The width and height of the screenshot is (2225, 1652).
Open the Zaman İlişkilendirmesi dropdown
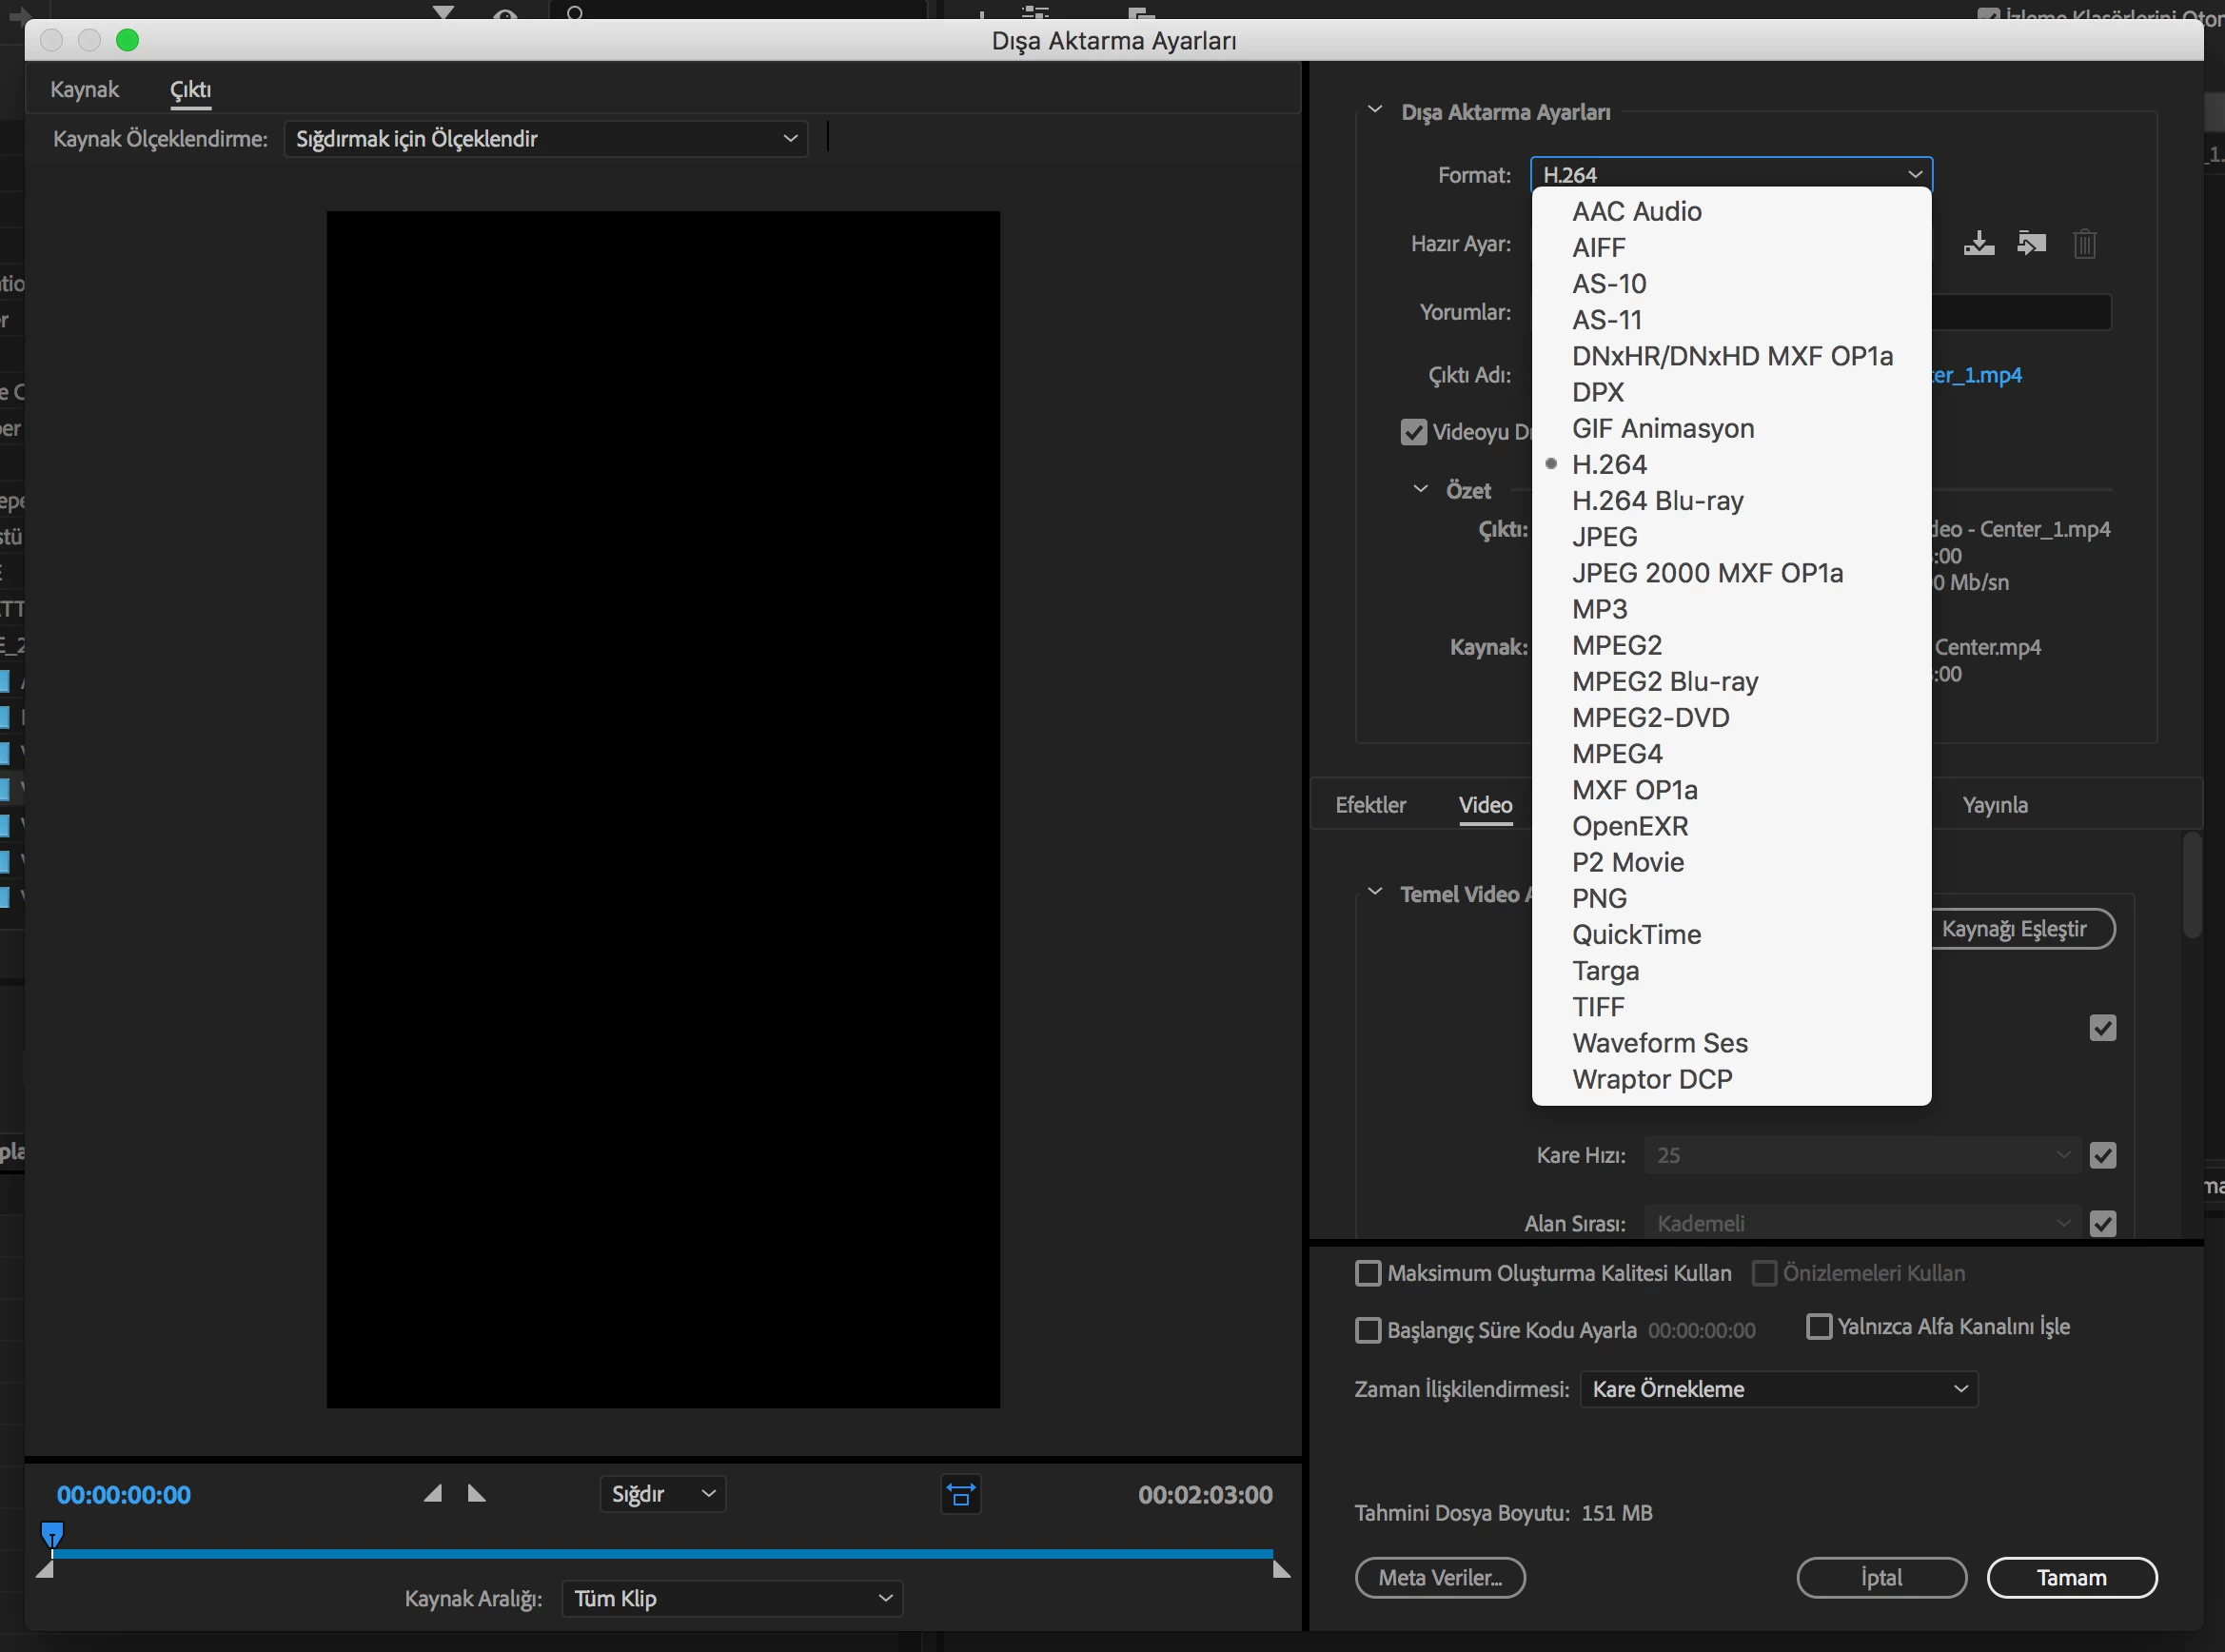1778,1389
